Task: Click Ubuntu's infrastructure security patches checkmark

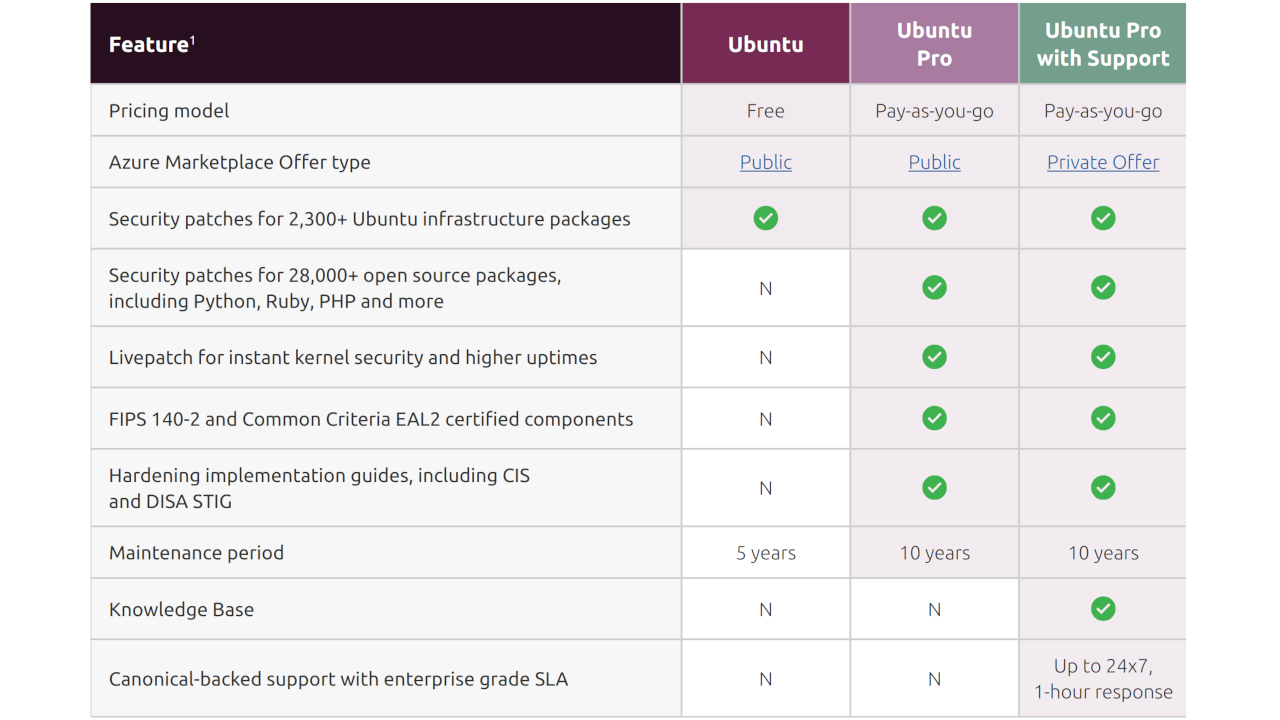Action: (x=765, y=218)
